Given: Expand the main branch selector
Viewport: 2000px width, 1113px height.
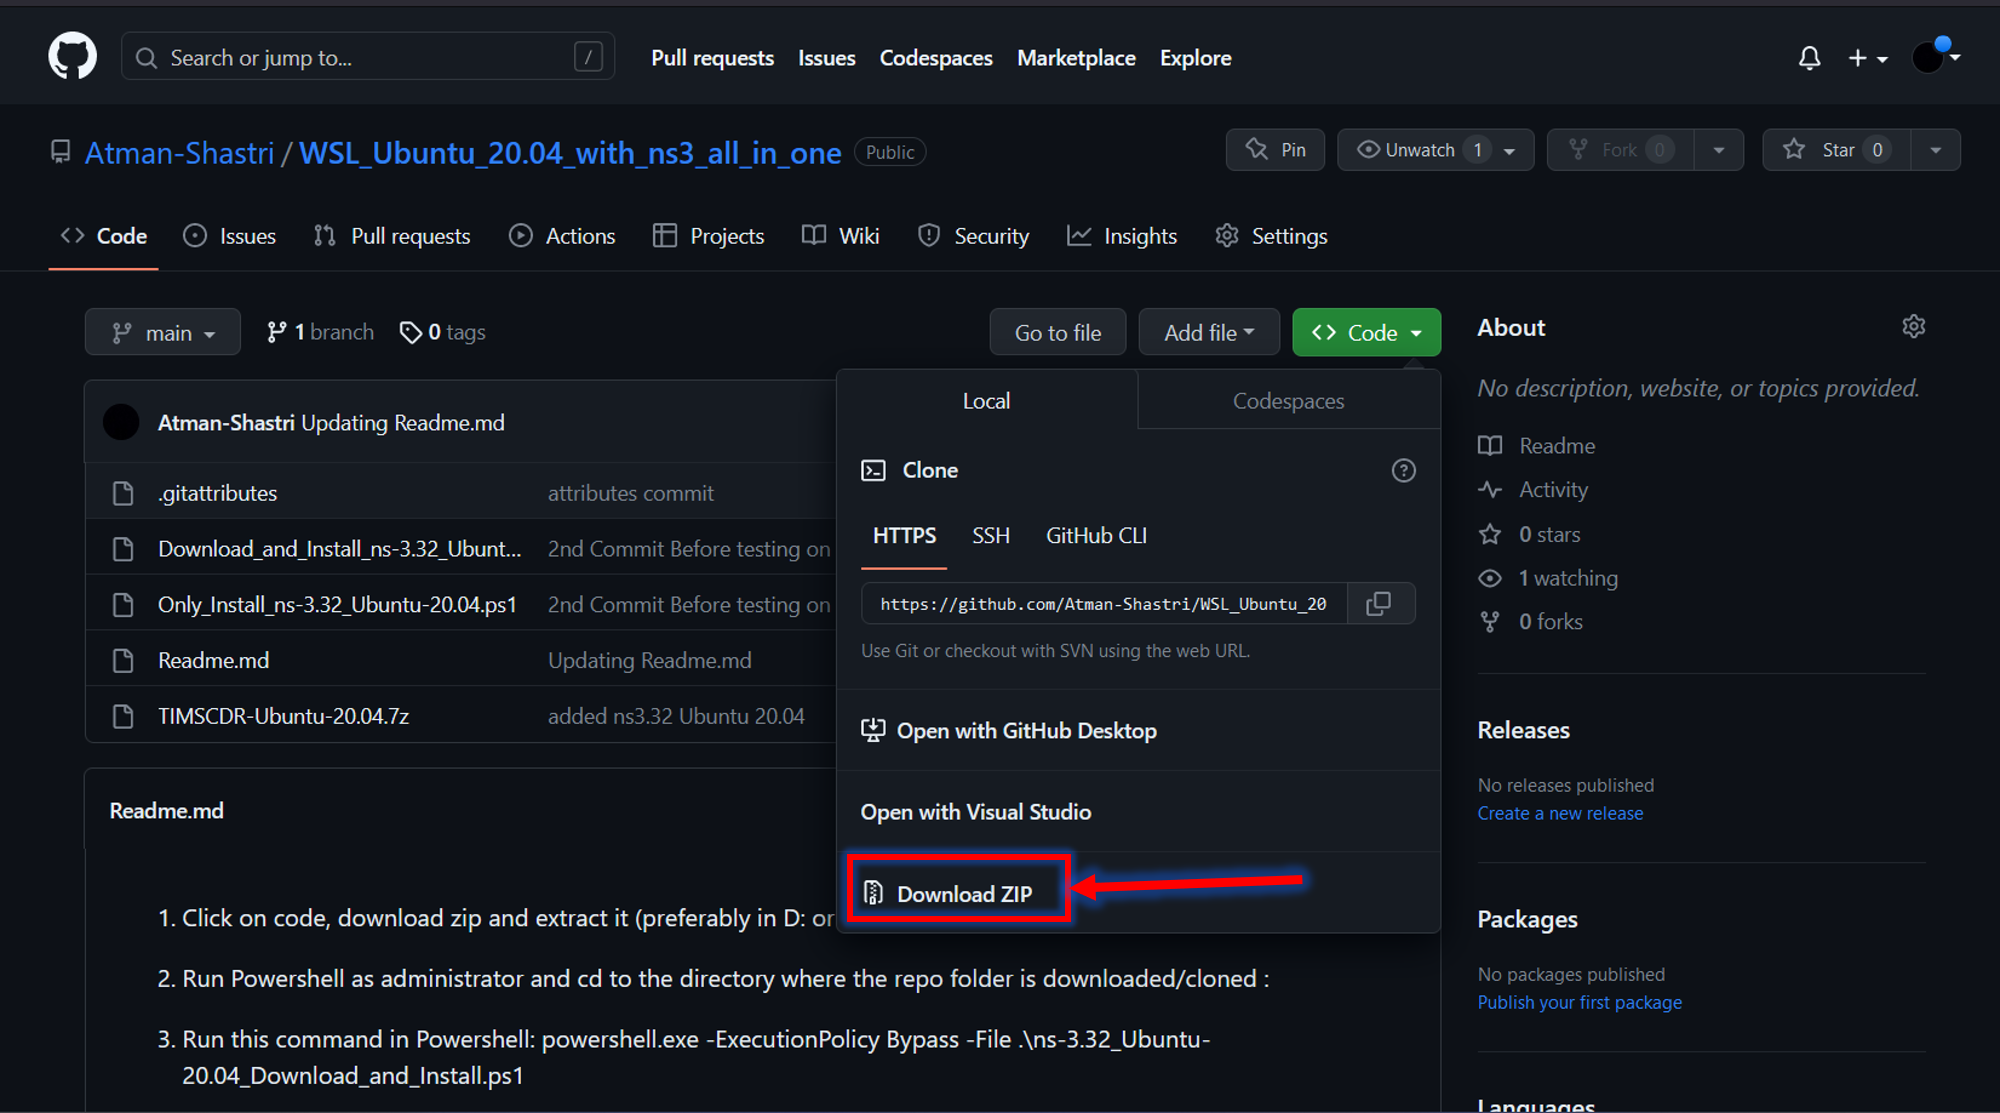Looking at the screenshot, I should pyautogui.click(x=162, y=331).
